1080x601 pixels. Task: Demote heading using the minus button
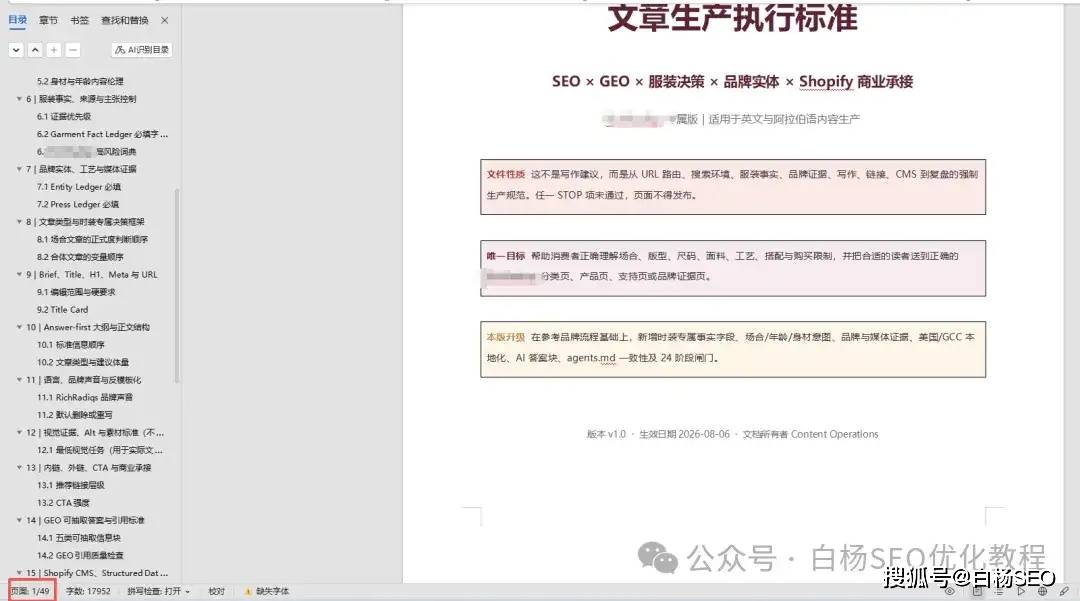coord(73,50)
